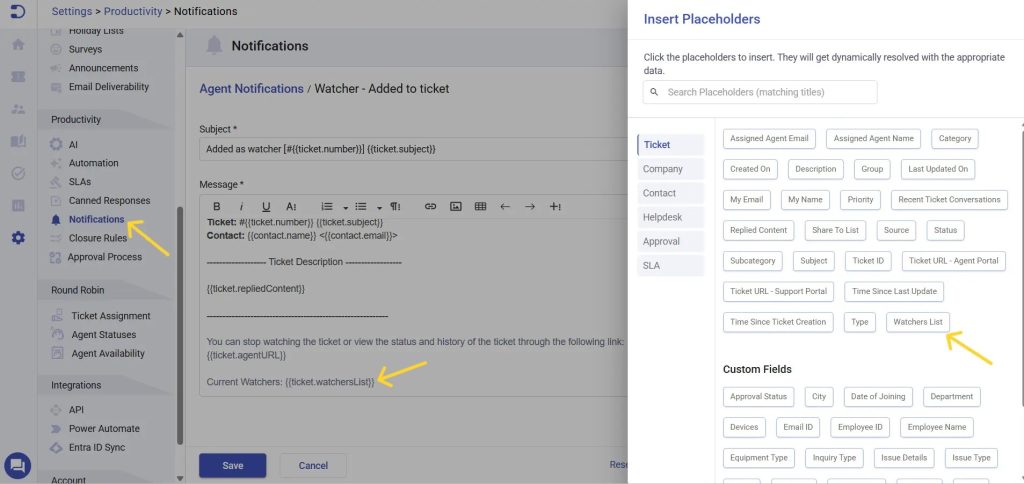The width and height of the screenshot is (1024, 484).
Task: Insert a table into the message
Action: (481, 206)
